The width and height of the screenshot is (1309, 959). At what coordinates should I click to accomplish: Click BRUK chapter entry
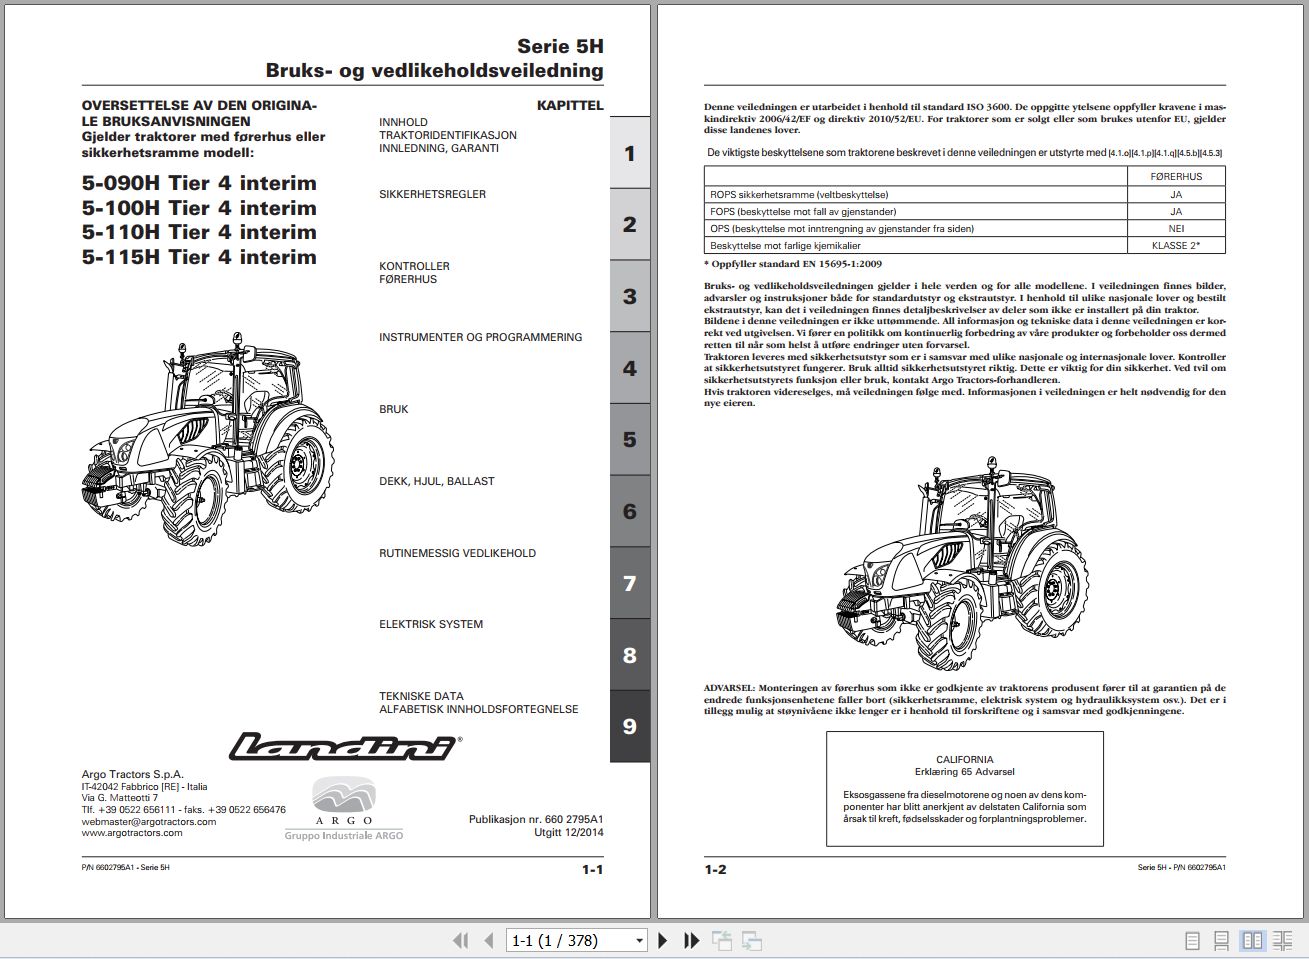click(394, 409)
